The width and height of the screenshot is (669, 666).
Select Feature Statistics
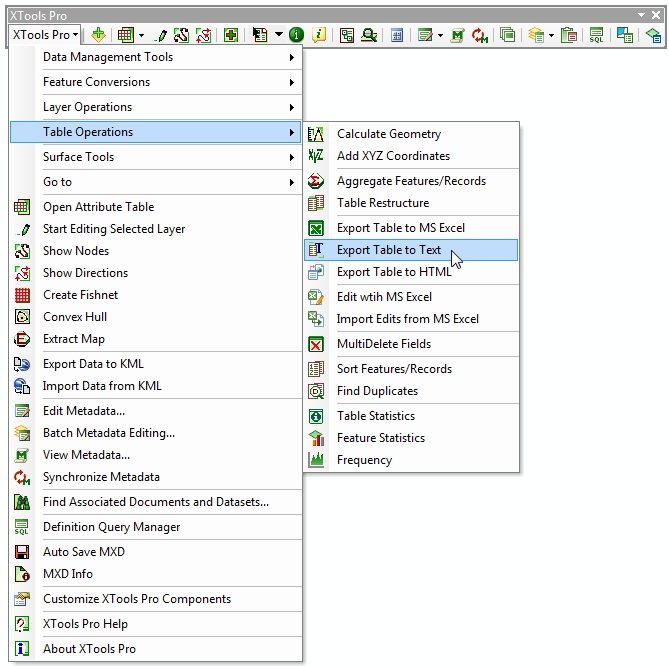(411, 438)
